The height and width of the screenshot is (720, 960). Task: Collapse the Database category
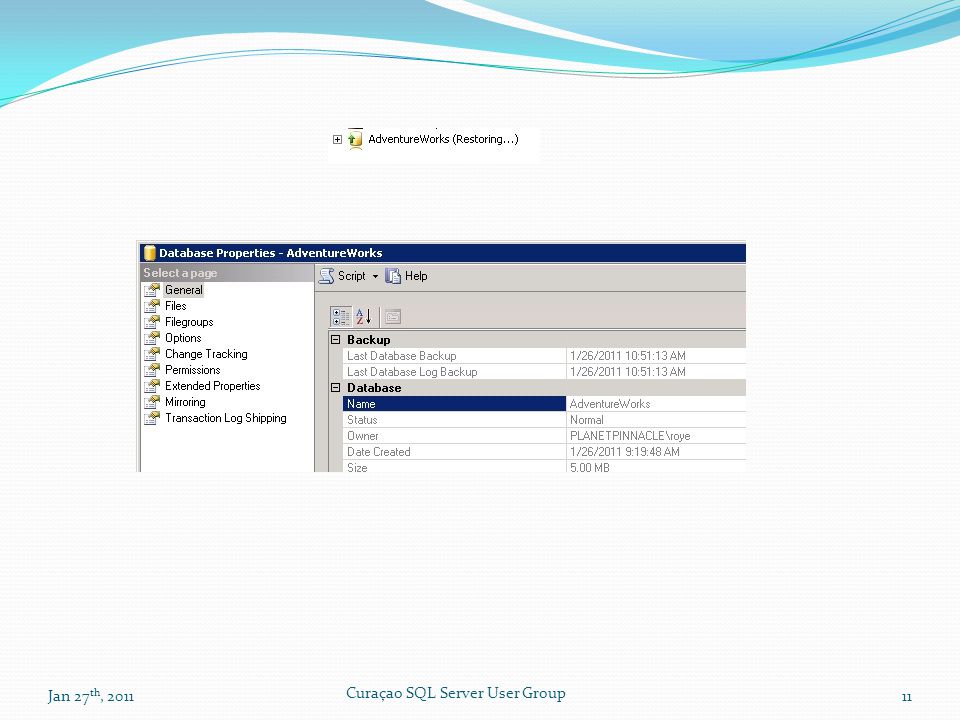[336, 388]
